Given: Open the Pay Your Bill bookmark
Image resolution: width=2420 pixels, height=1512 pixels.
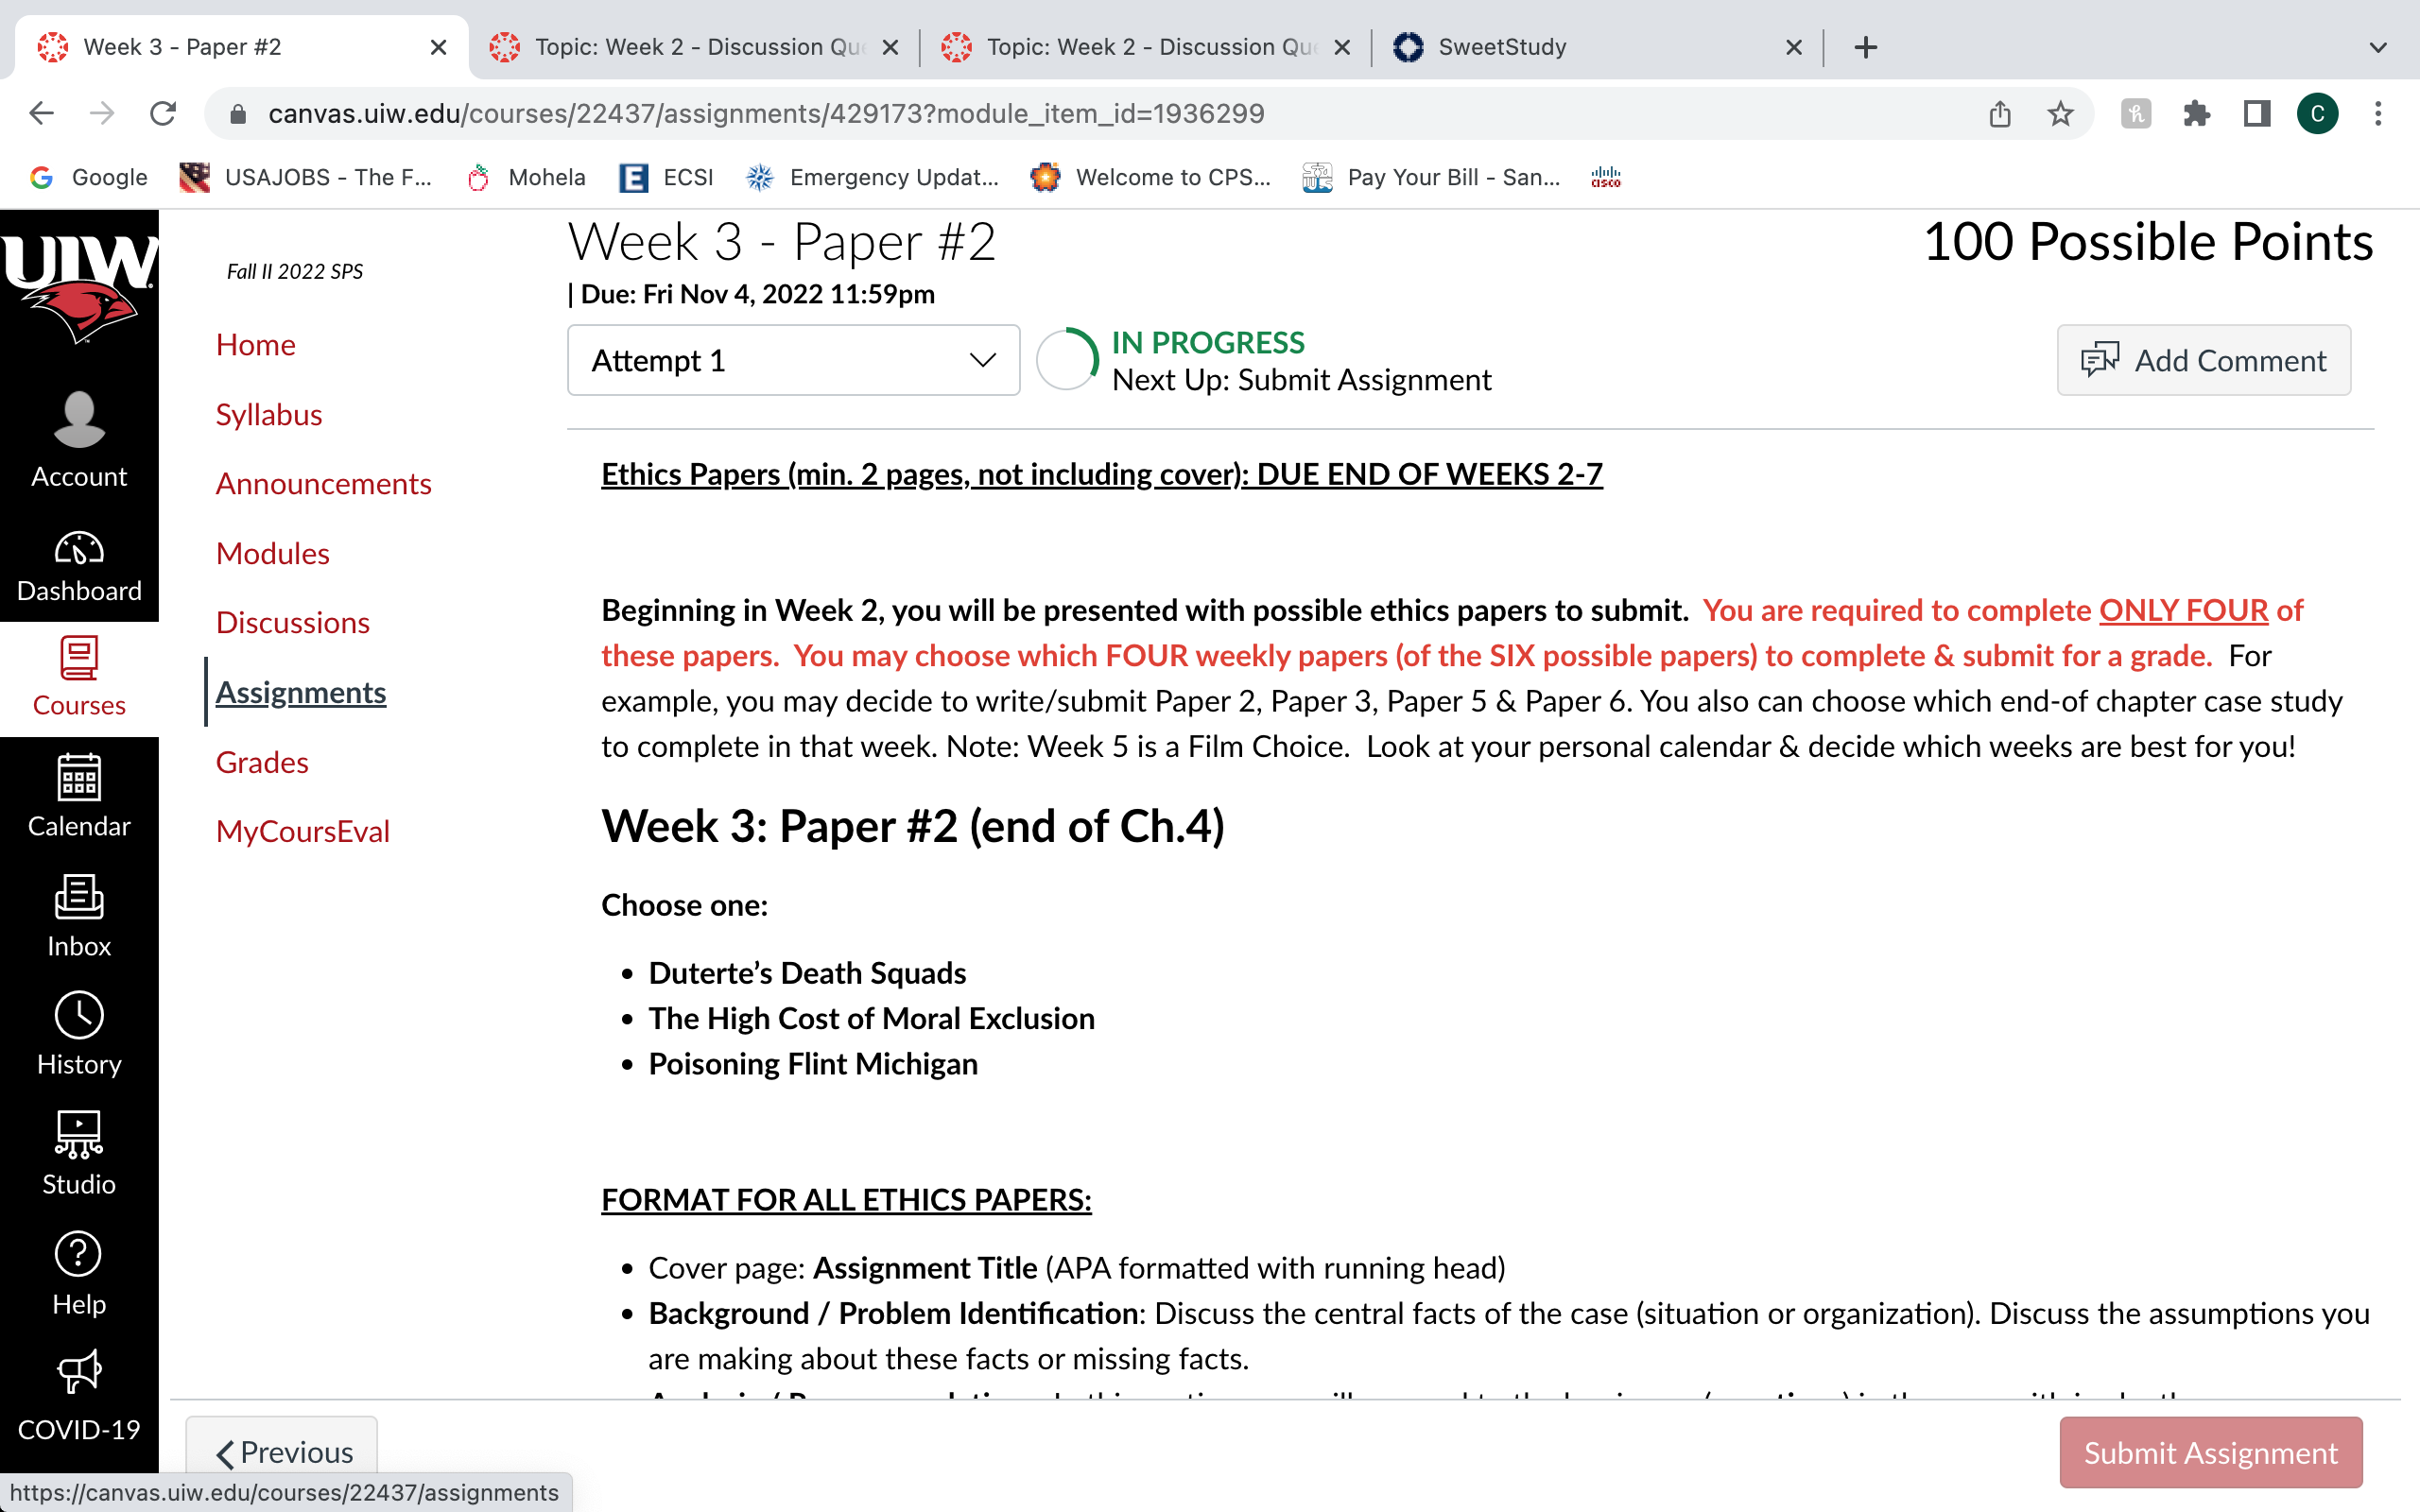Looking at the screenshot, I should coord(1431,177).
